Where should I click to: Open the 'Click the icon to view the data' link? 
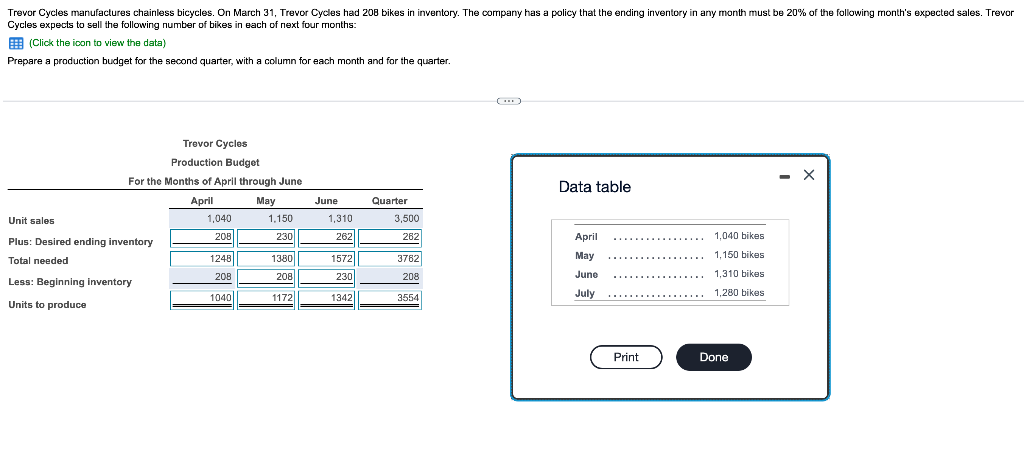[97, 43]
